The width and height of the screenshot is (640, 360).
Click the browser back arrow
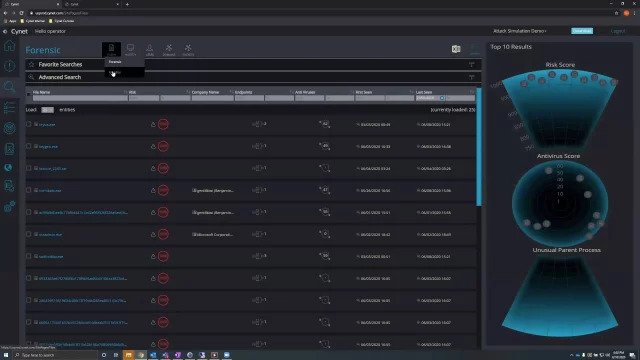[5, 13]
